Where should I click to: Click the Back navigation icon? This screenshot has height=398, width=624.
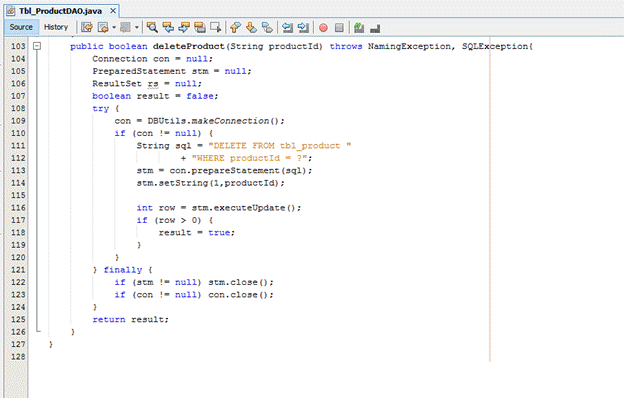(103, 27)
